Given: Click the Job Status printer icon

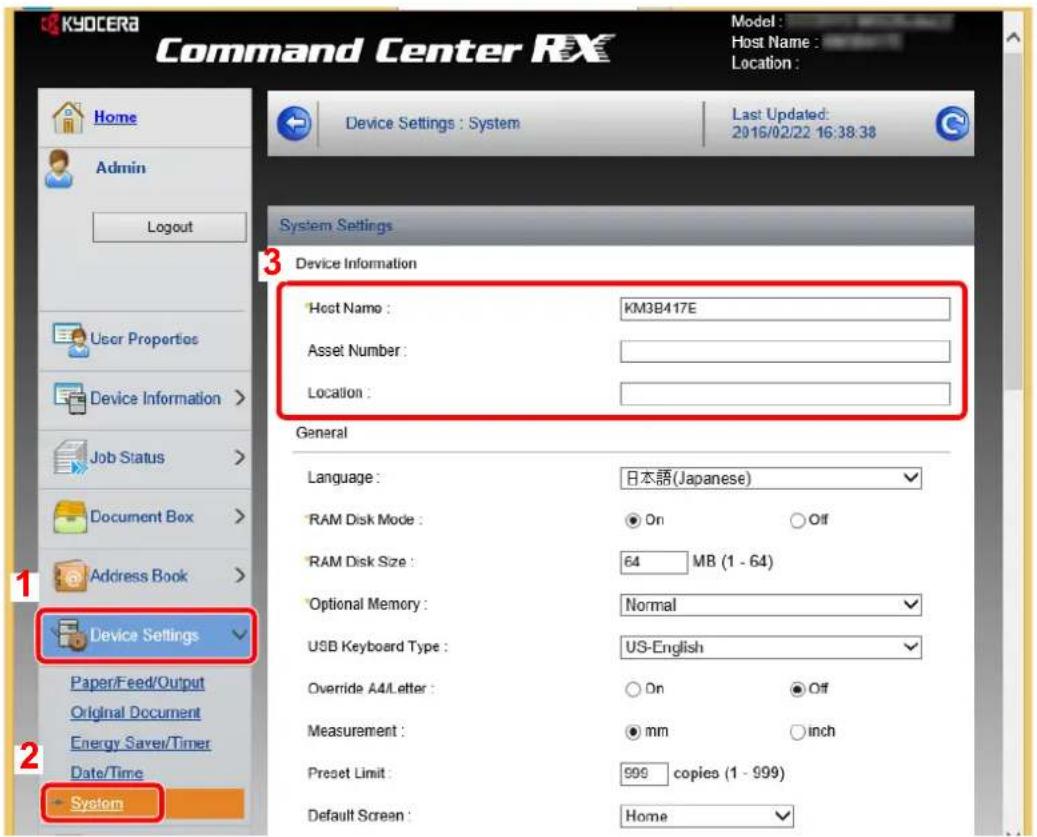Looking at the screenshot, I should pos(69,458).
